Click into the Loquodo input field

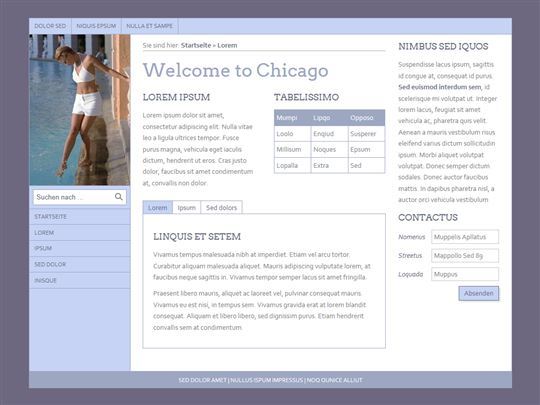point(465,274)
